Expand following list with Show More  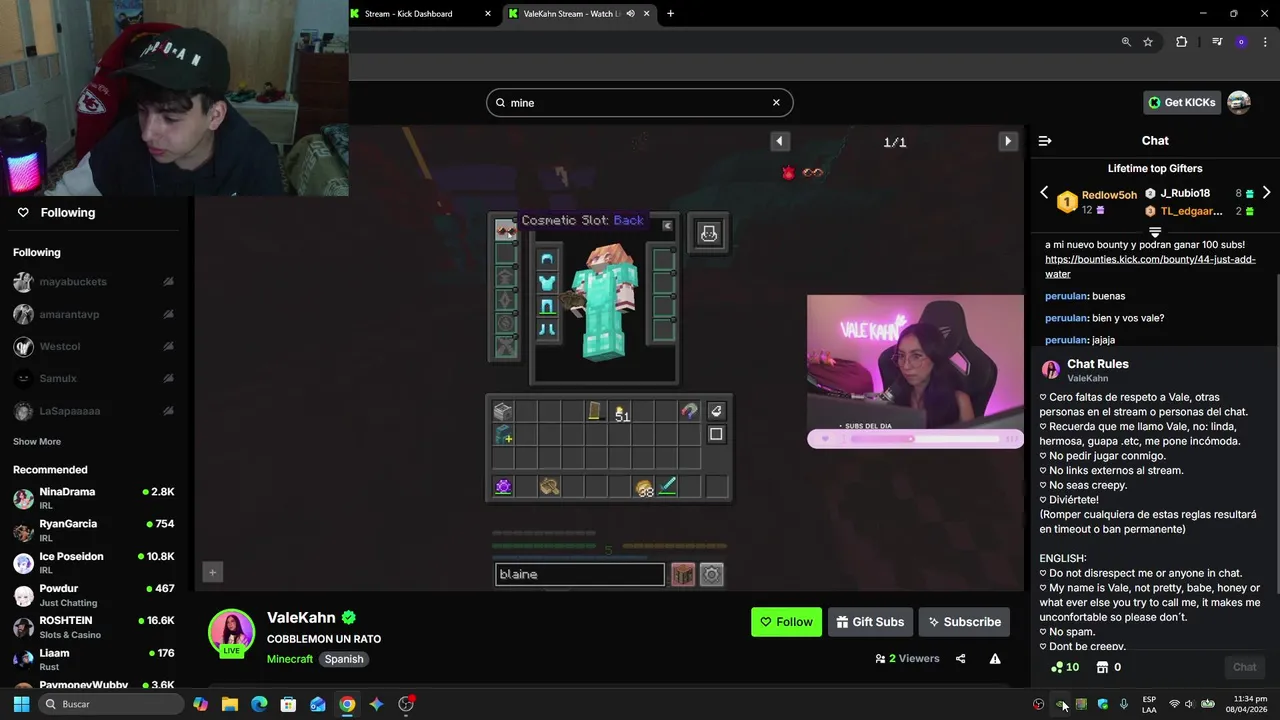(x=37, y=441)
